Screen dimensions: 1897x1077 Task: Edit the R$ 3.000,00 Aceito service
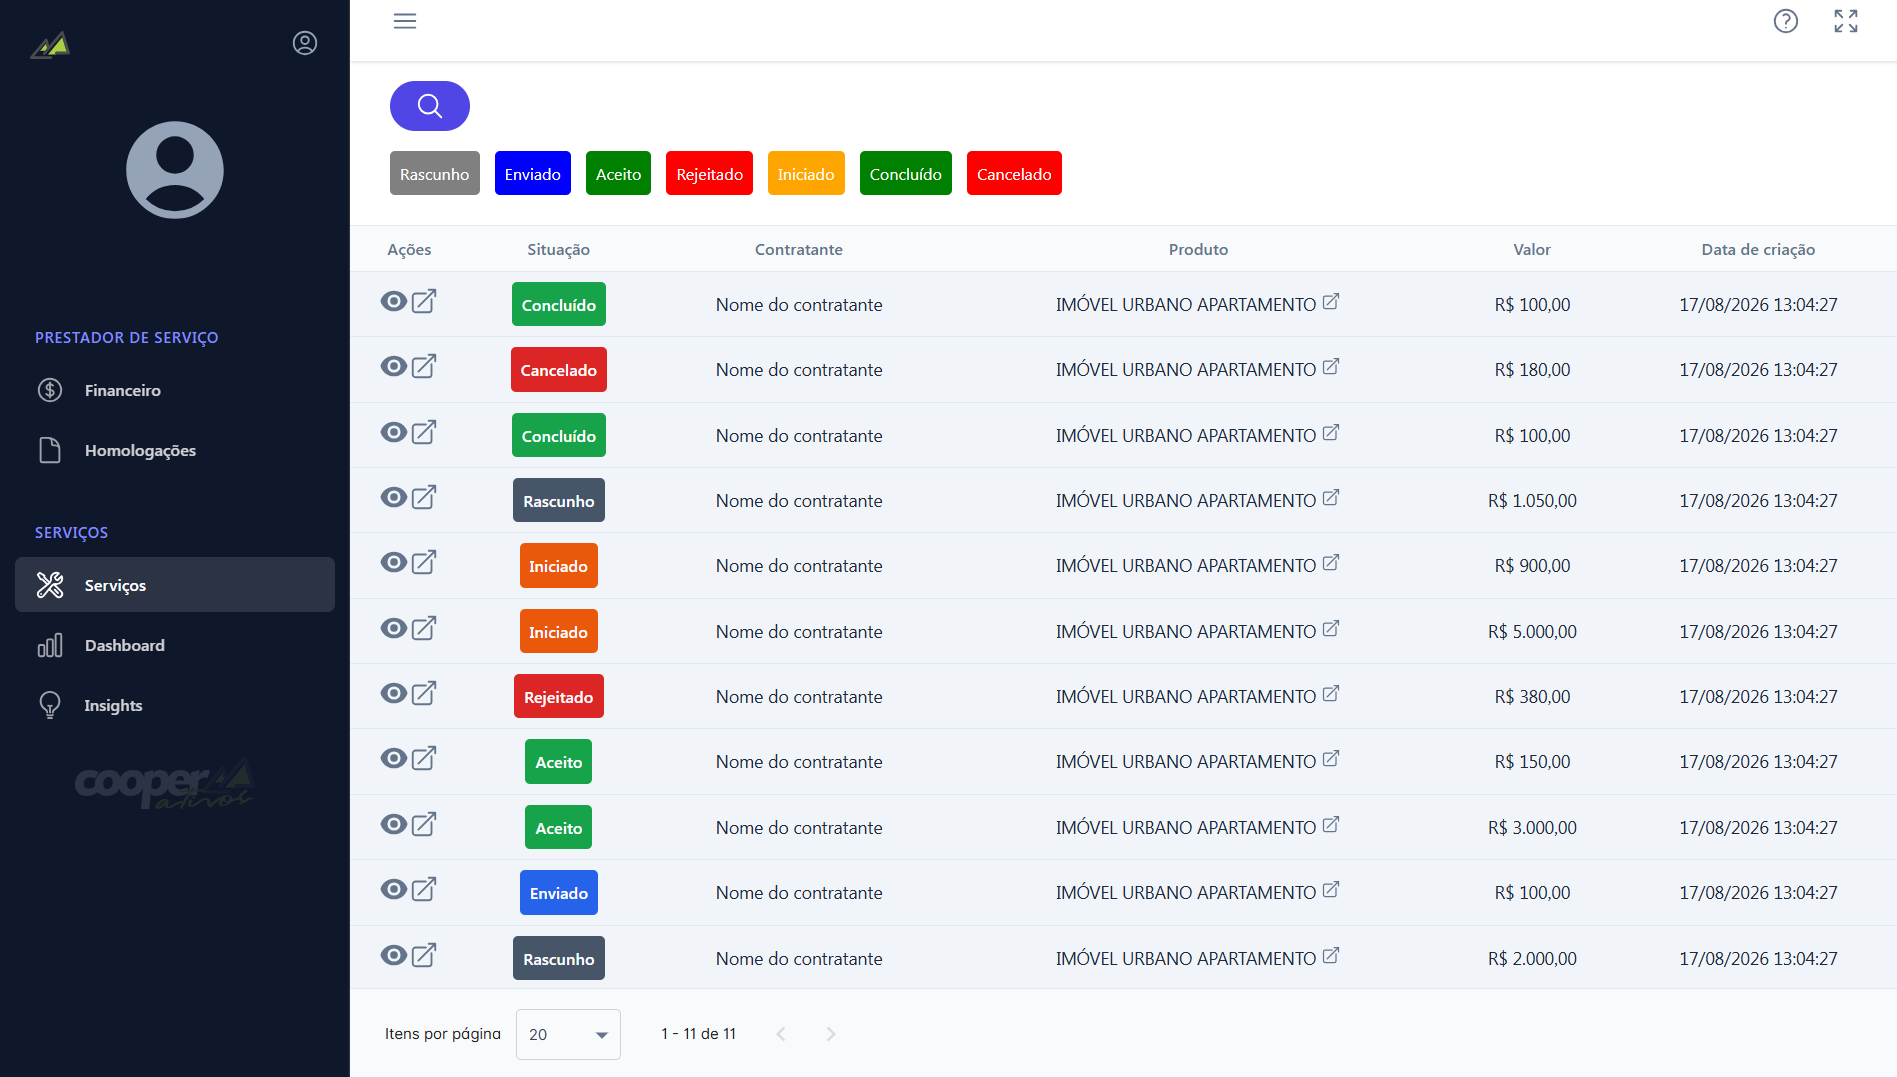[424, 824]
